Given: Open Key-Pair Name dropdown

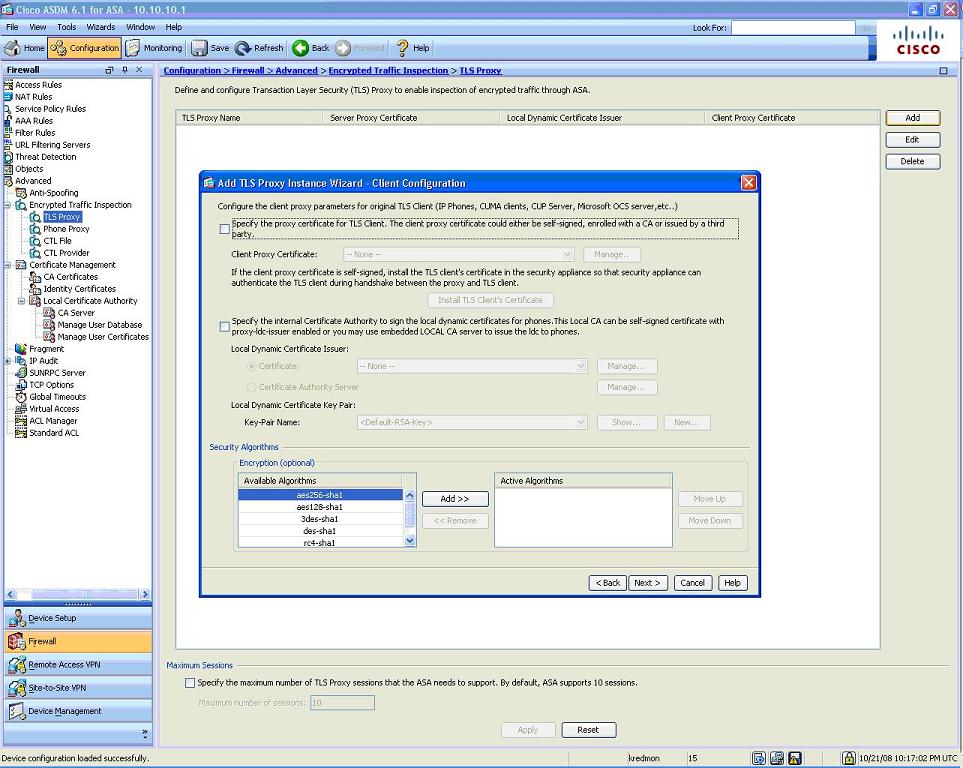Looking at the screenshot, I should click(472, 423).
